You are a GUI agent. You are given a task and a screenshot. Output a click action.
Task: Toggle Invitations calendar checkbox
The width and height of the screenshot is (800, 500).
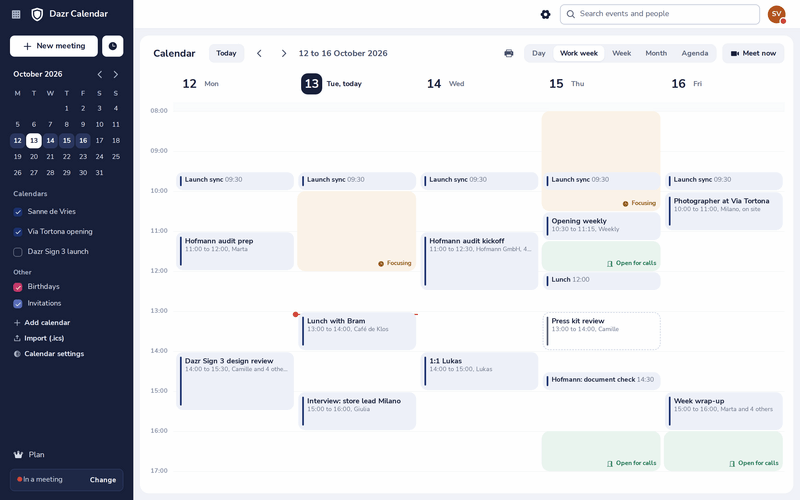tap(18, 304)
